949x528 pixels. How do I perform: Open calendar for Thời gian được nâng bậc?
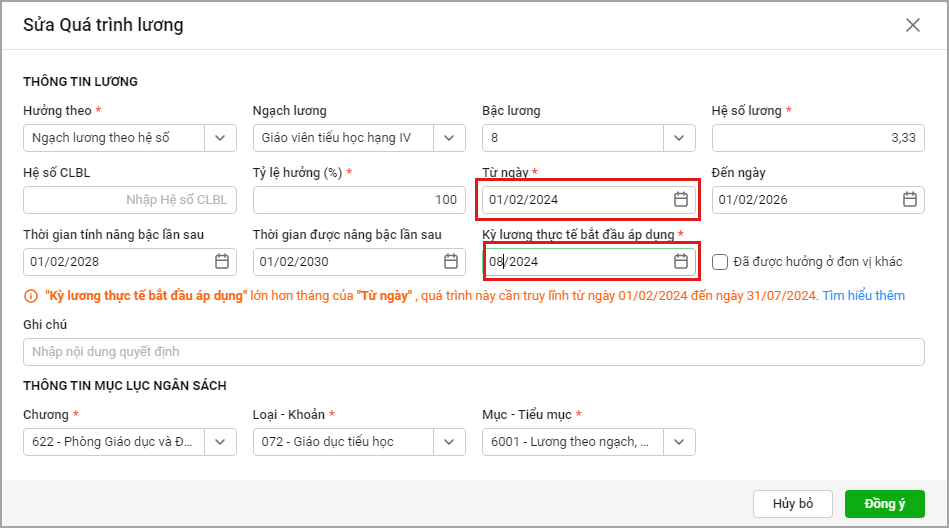[x=451, y=262]
